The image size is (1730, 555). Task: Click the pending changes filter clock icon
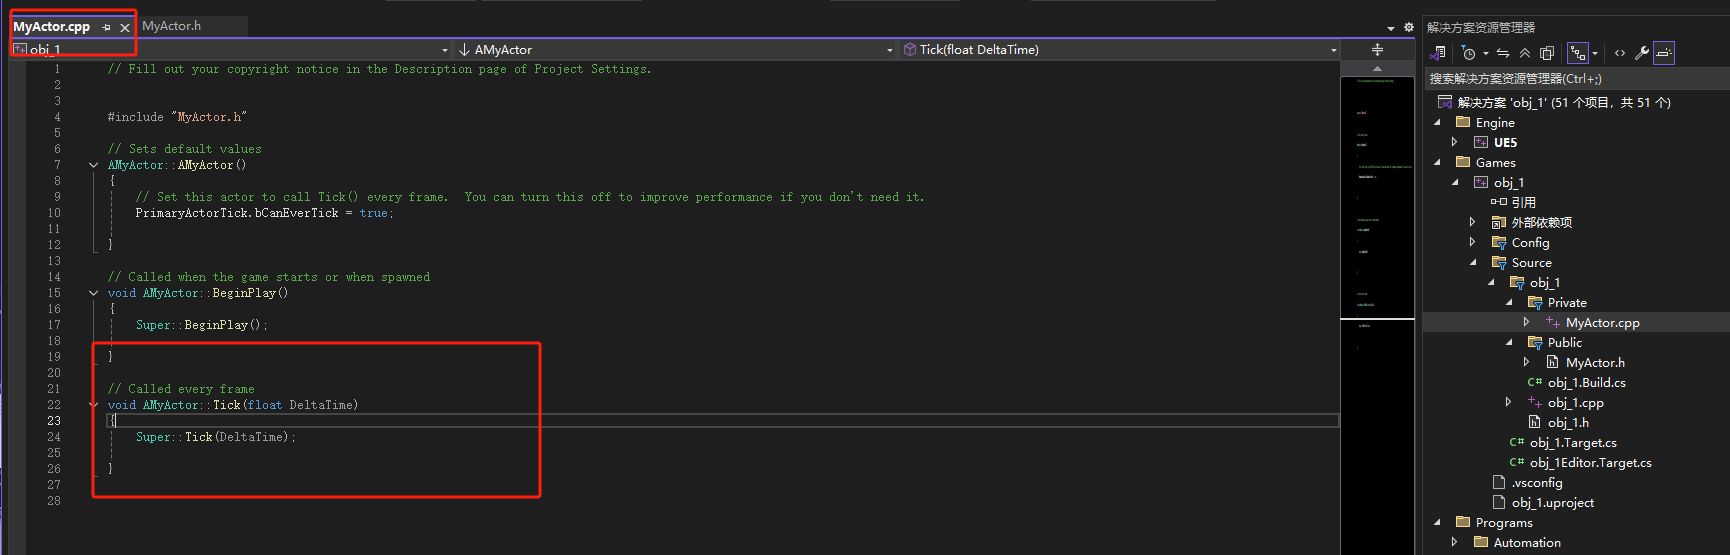[1468, 53]
